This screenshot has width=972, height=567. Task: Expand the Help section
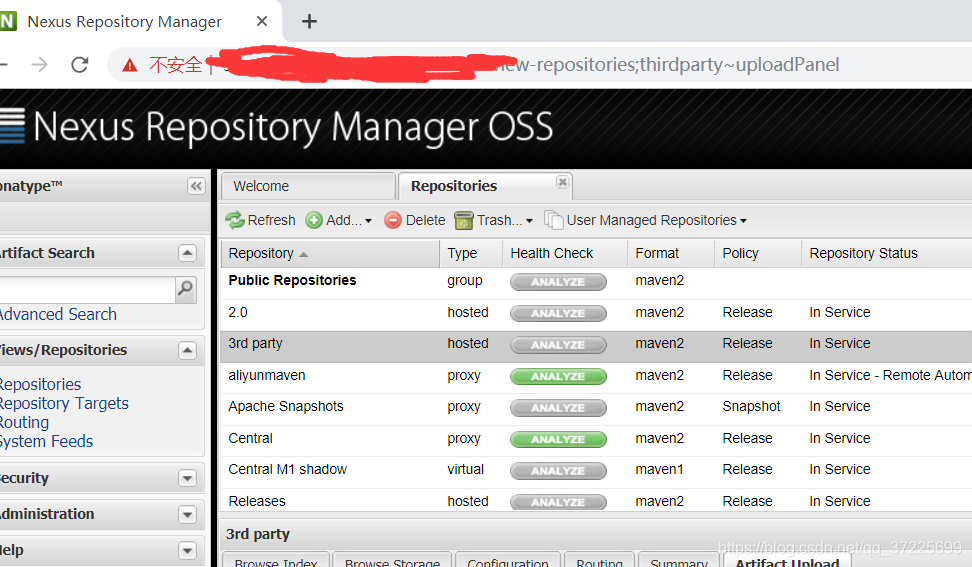click(187, 550)
